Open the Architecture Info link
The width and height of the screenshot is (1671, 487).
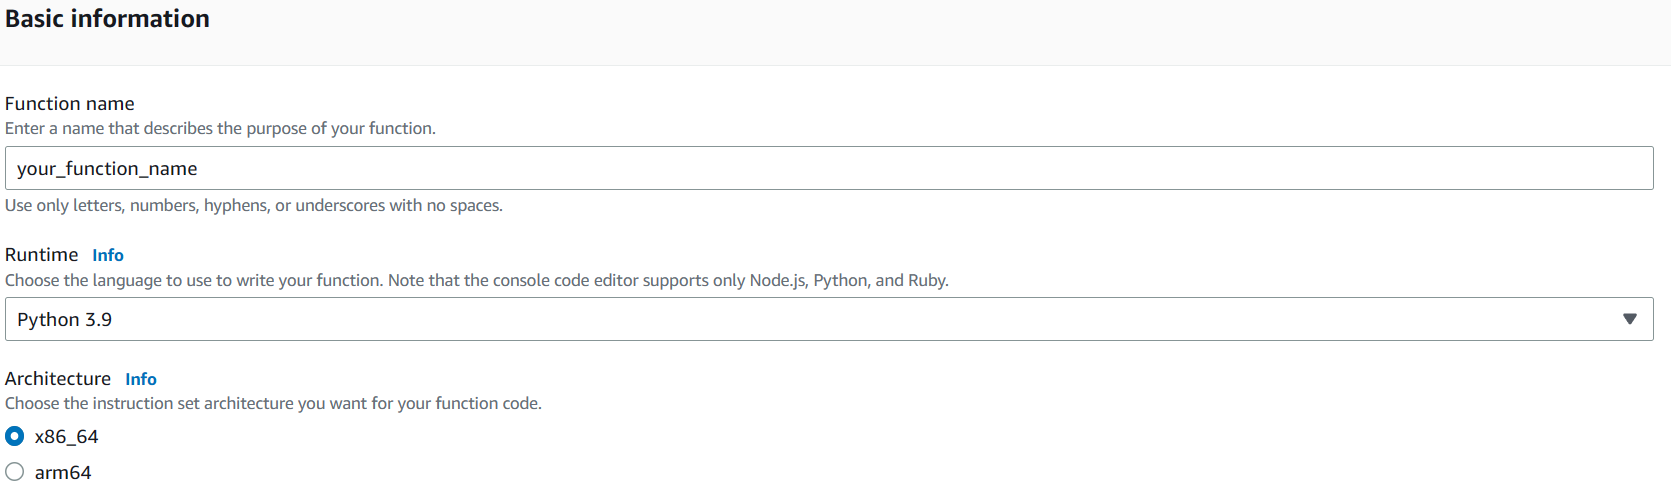tap(141, 379)
